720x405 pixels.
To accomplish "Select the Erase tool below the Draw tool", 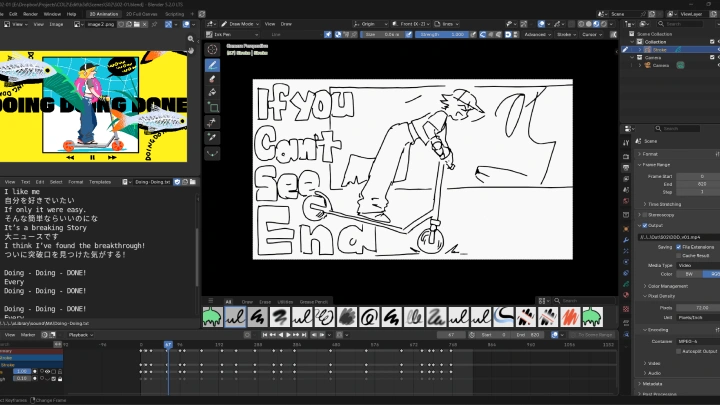I will (212, 79).
